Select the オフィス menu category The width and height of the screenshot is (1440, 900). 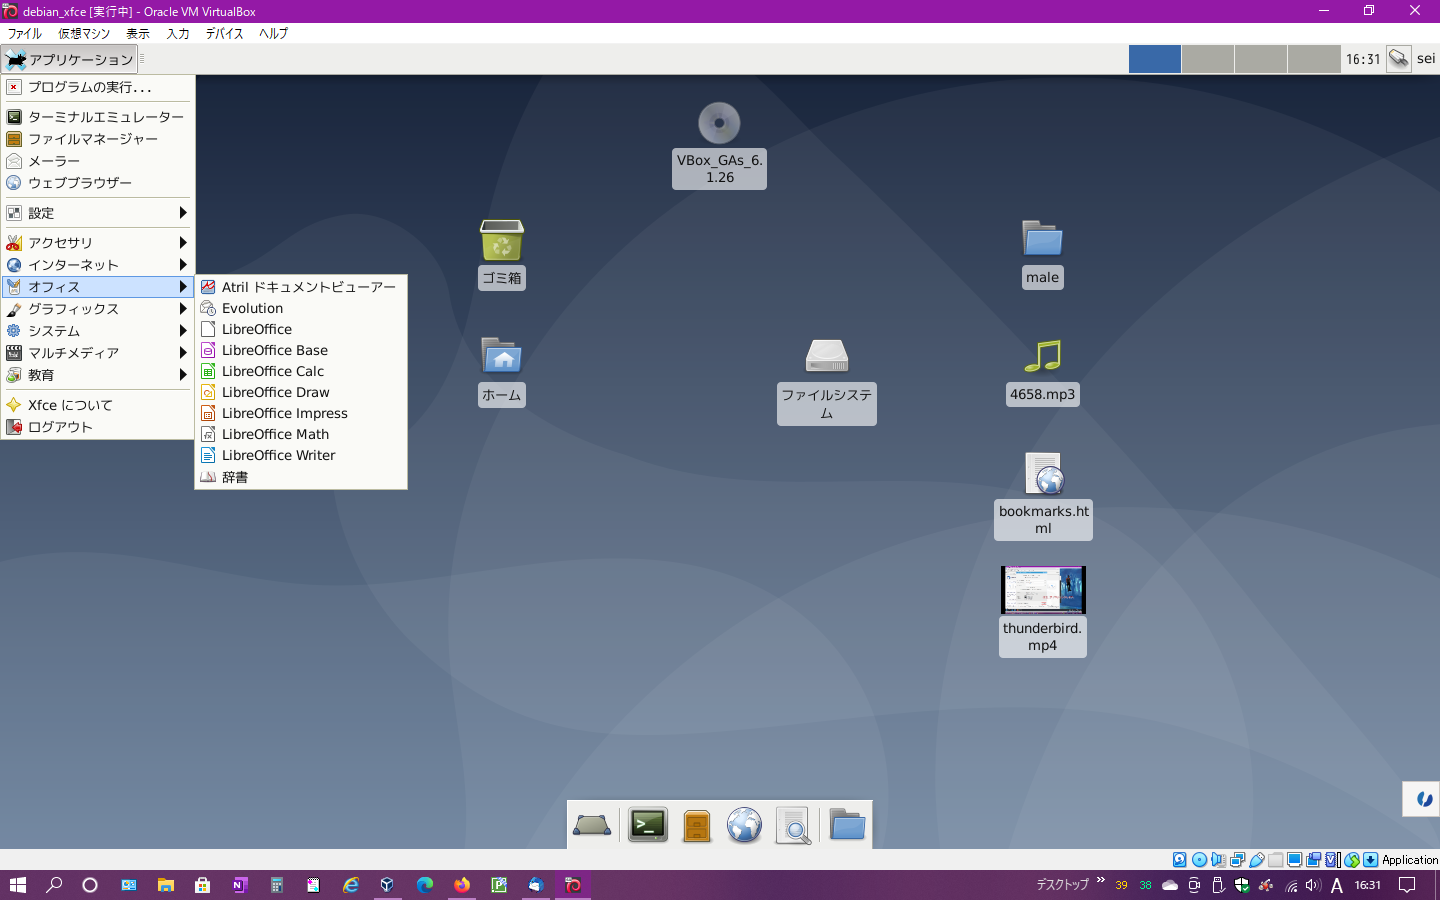click(97, 287)
